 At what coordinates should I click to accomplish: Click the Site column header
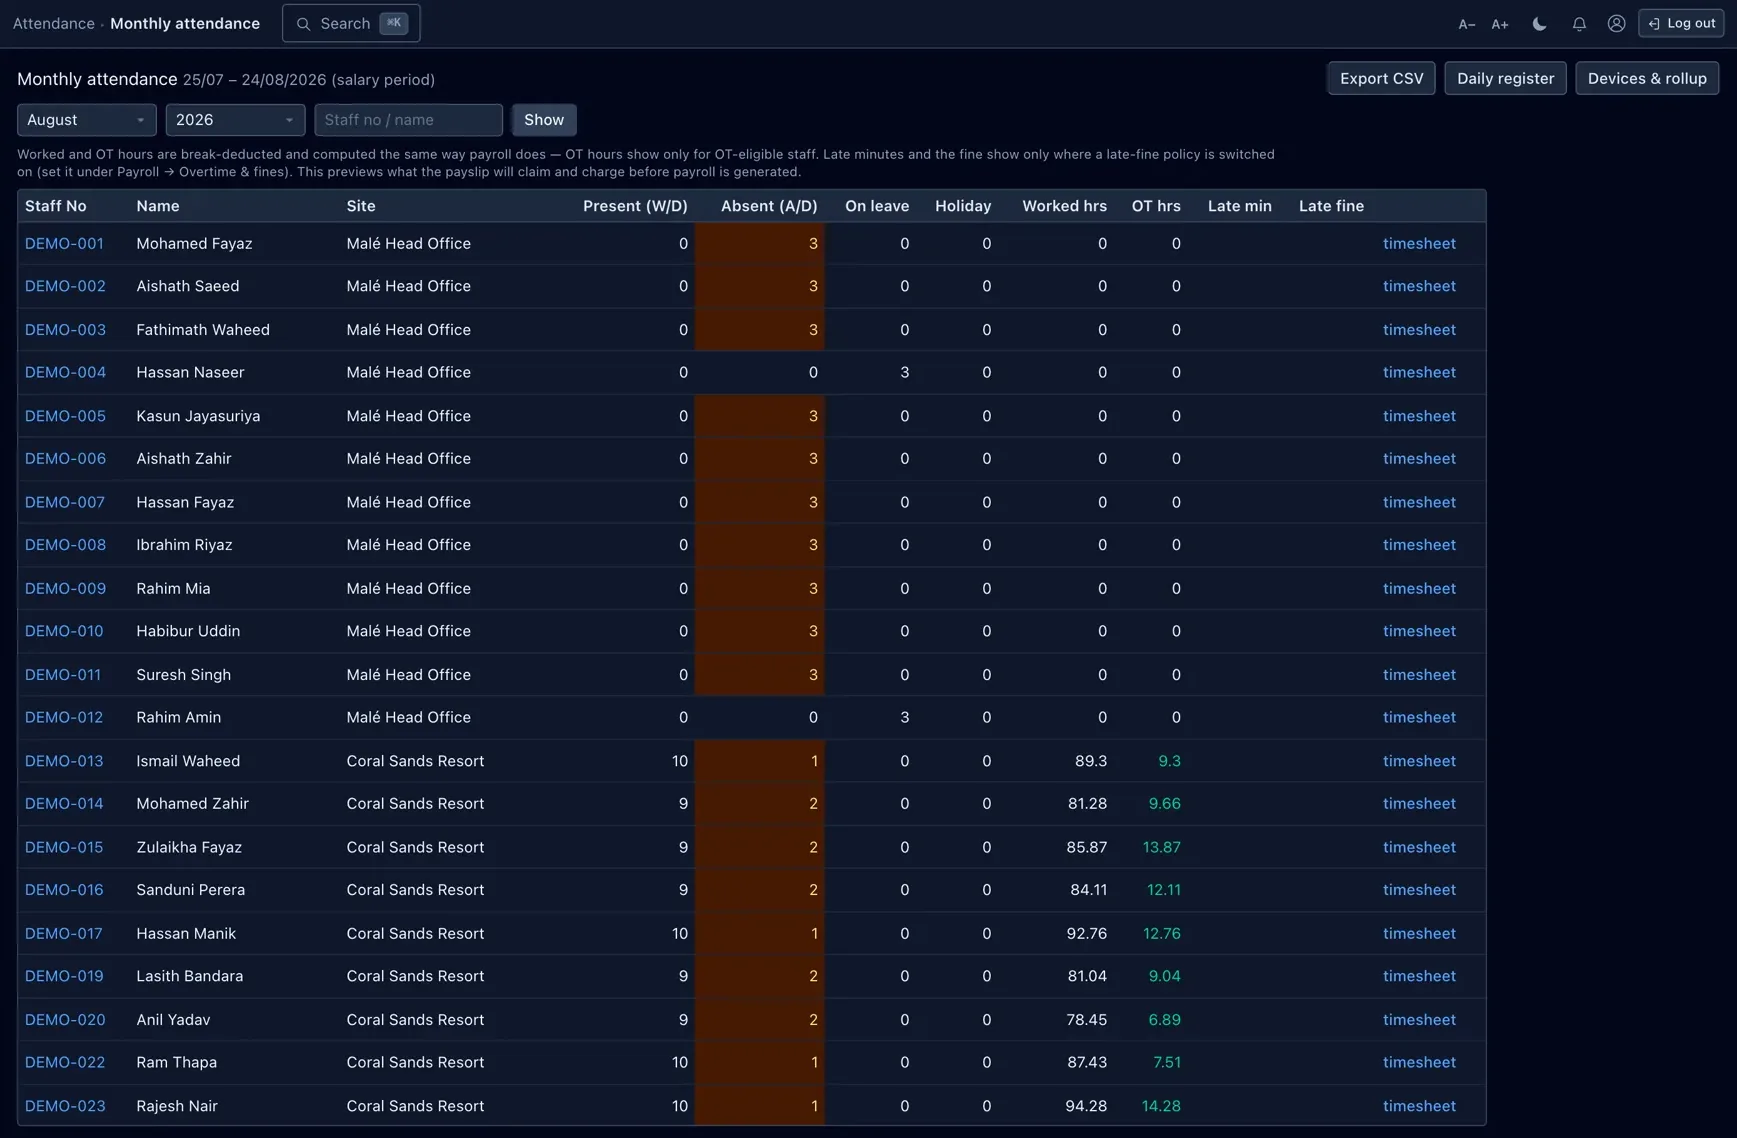pos(361,206)
